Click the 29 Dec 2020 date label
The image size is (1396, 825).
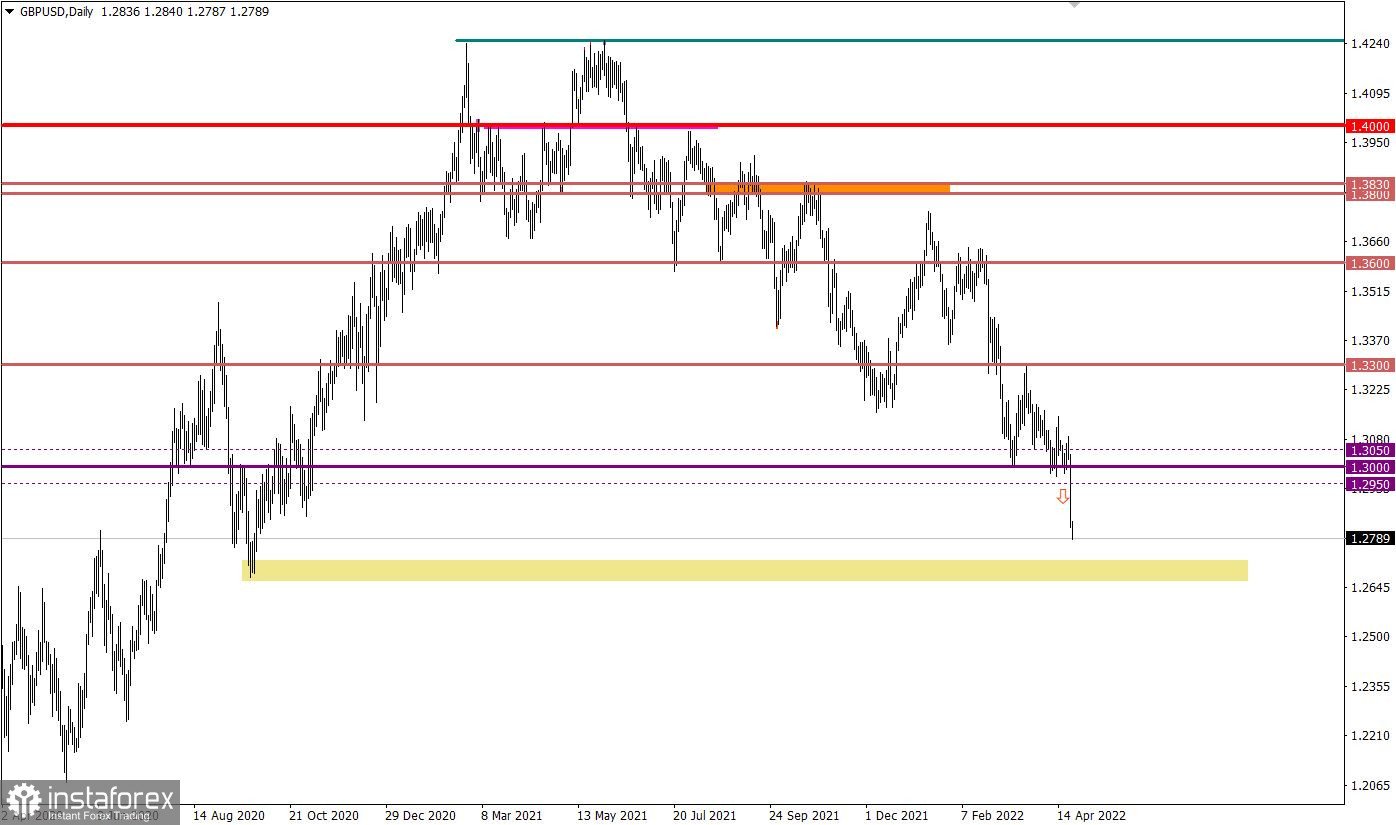tap(421, 815)
